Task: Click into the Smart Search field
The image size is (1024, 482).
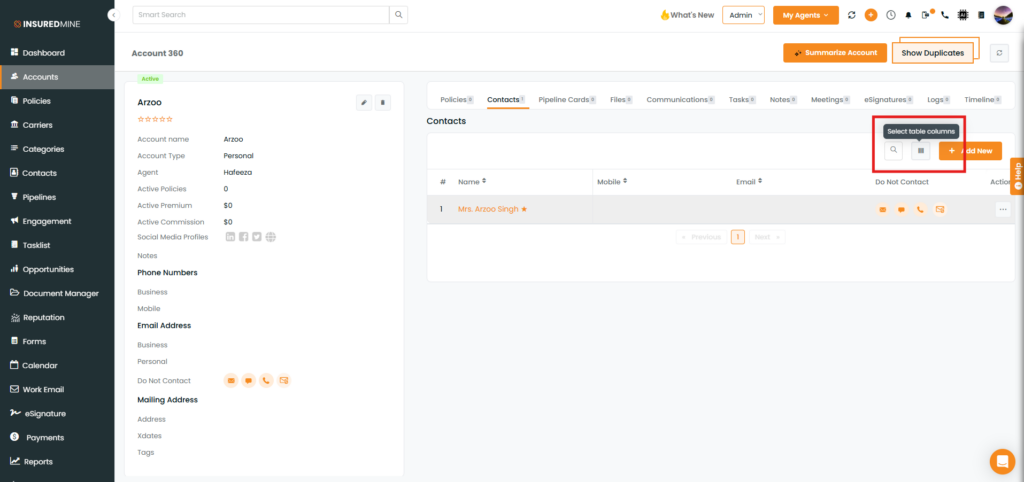Action: point(260,15)
